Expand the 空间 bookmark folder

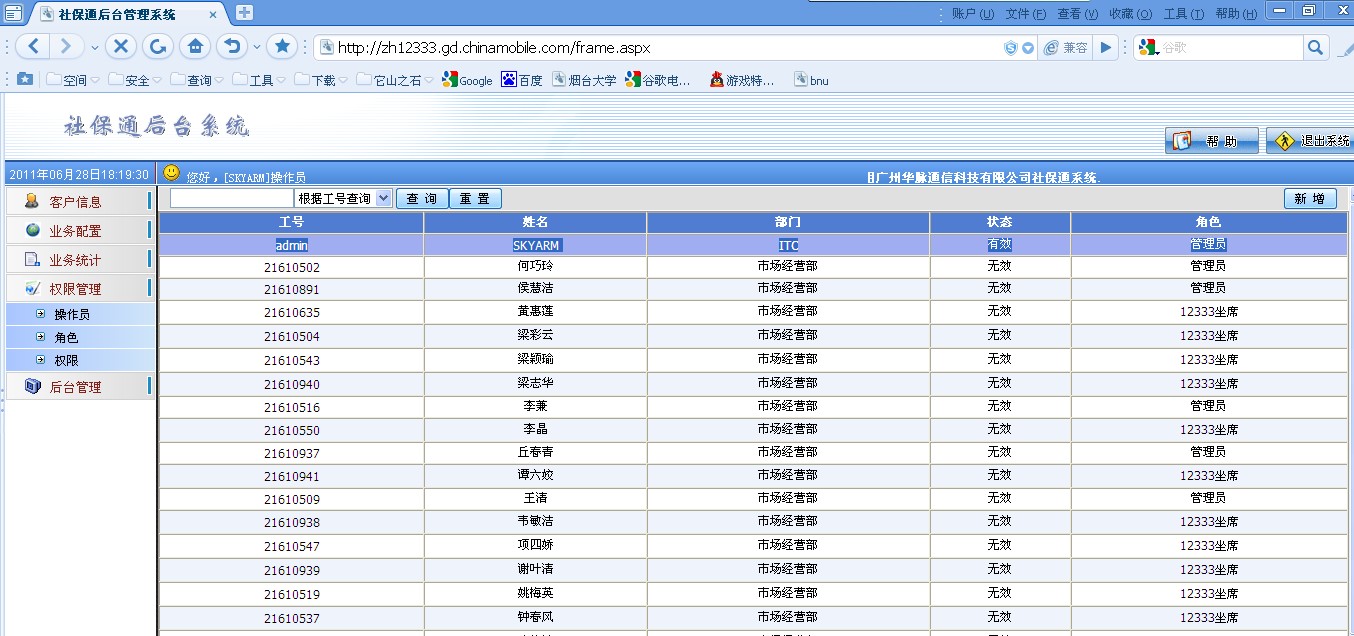click(74, 80)
